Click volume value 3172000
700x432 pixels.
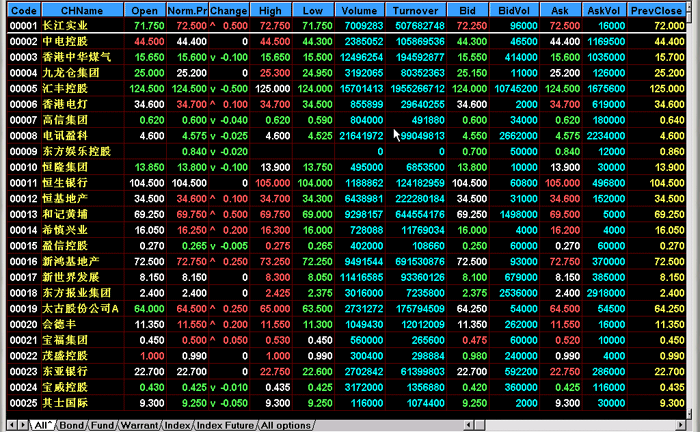click(364, 387)
